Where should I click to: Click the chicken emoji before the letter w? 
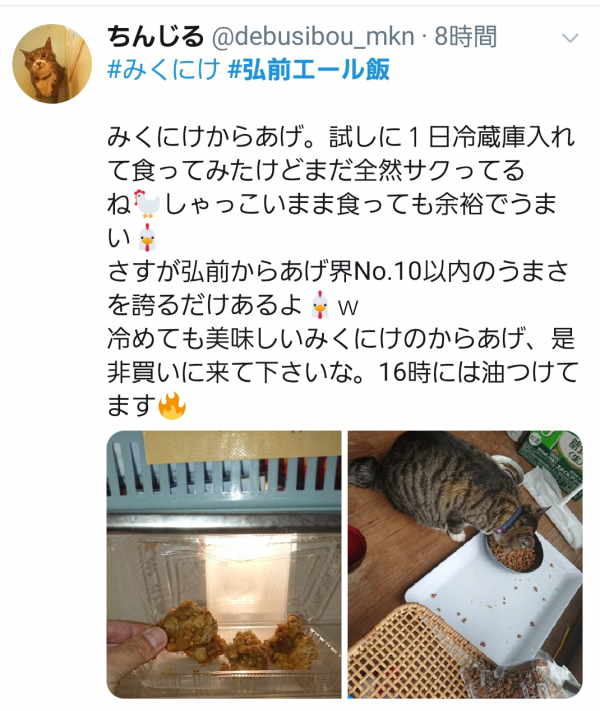pyautogui.click(x=321, y=305)
